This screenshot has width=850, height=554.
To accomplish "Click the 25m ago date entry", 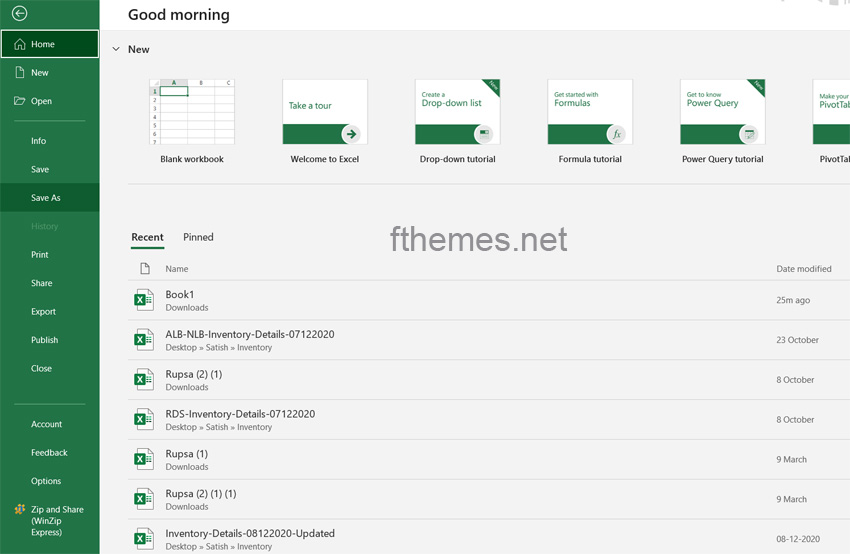I will click(x=793, y=300).
